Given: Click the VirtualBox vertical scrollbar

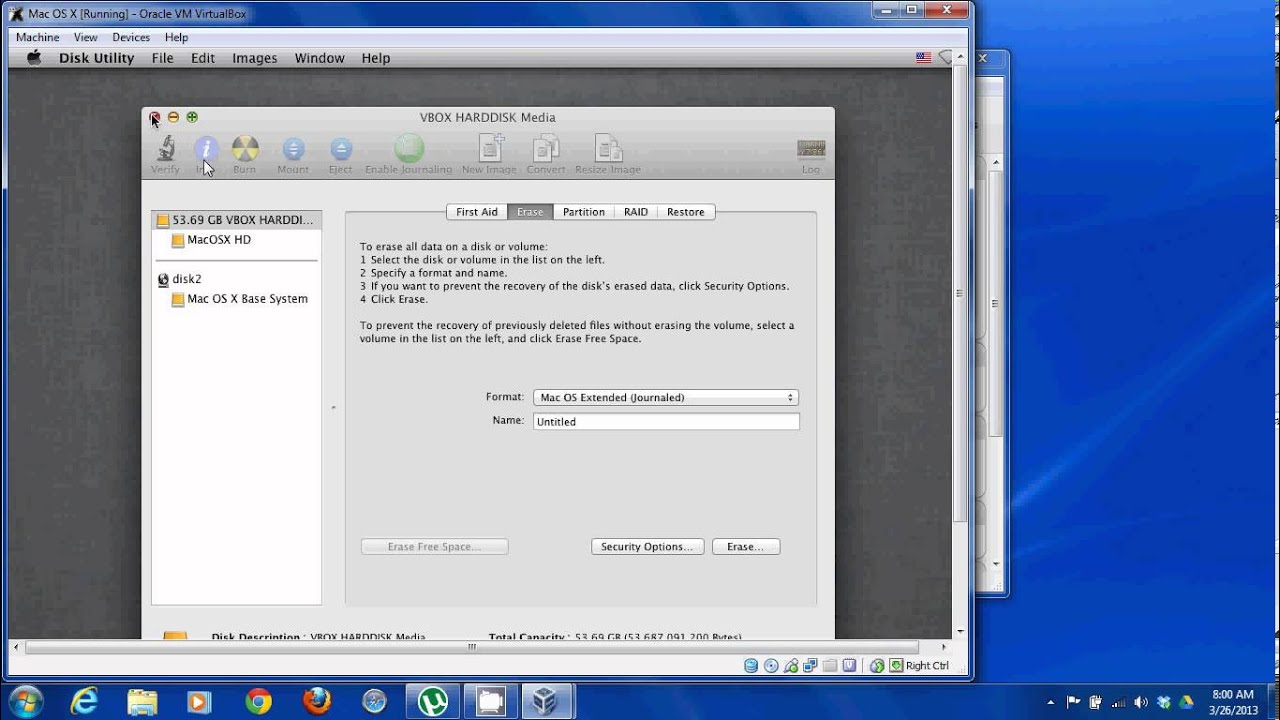Looking at the screenshot, I should 960,292.
